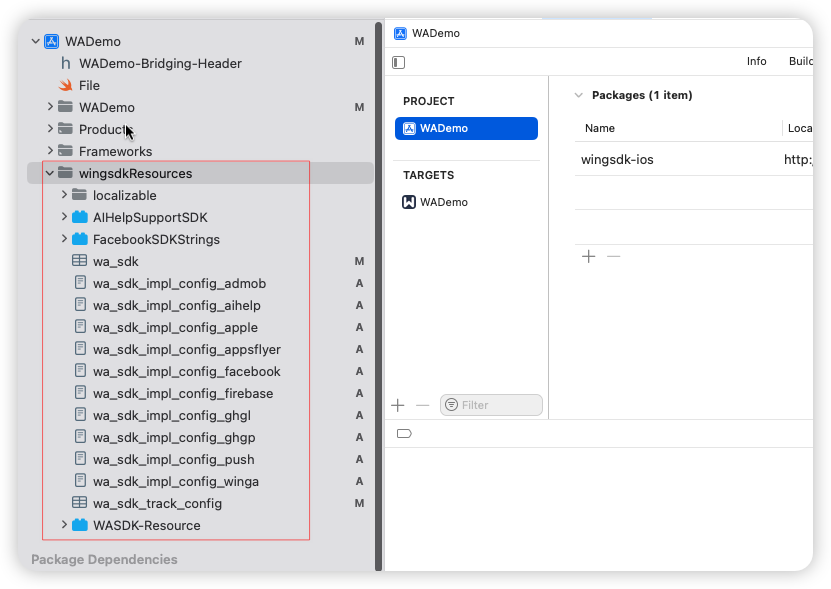The image size is (831, 589).
Task: Expand the FacebookSDKStrings bundle chevron
Action: 64,239
